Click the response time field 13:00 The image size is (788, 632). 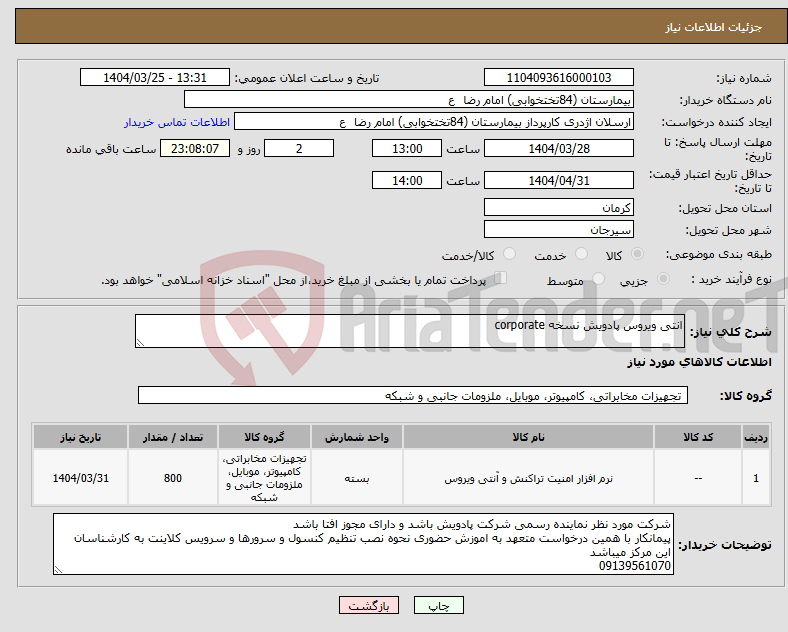(x=407, y=148)
